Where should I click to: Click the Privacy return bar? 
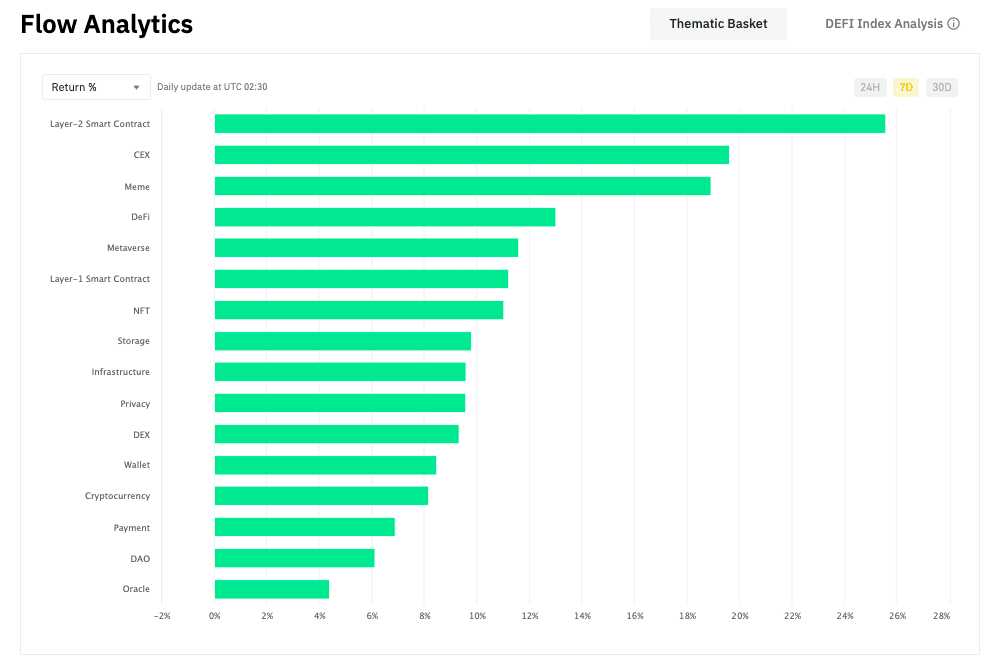(340, 403)
